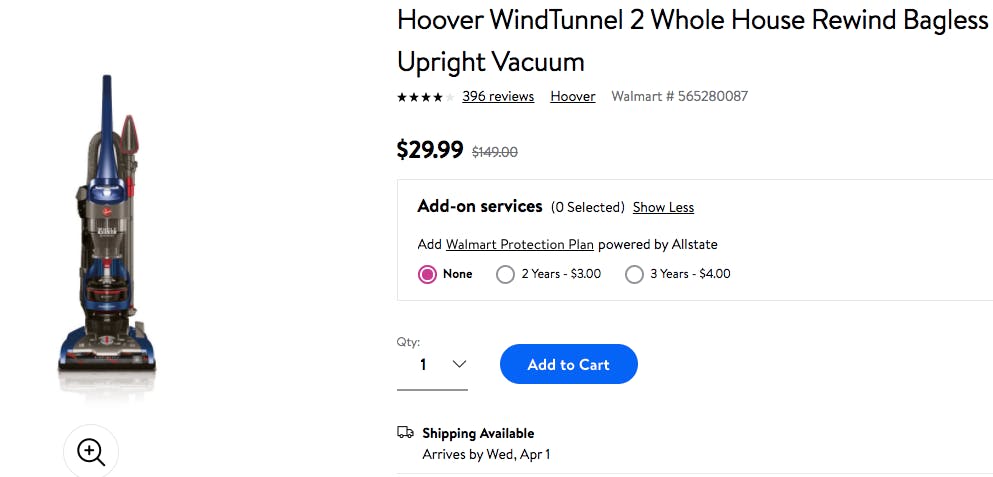Select the None protection plan option
The width and height of the screenshot is (993, 477).
point(428,274)
